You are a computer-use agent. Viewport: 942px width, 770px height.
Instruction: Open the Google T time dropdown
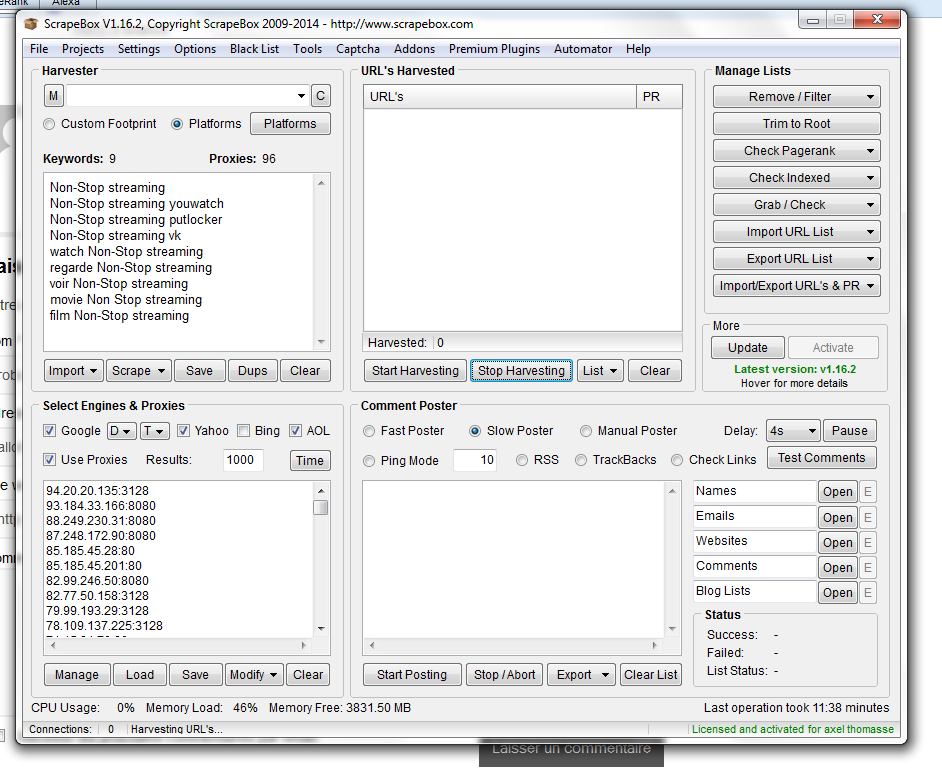click(154, 431)
